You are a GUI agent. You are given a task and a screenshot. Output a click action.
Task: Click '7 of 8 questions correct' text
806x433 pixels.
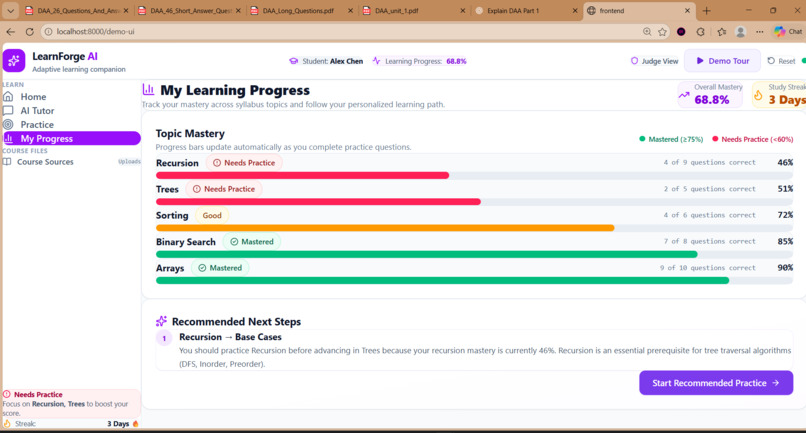(709, 241)
